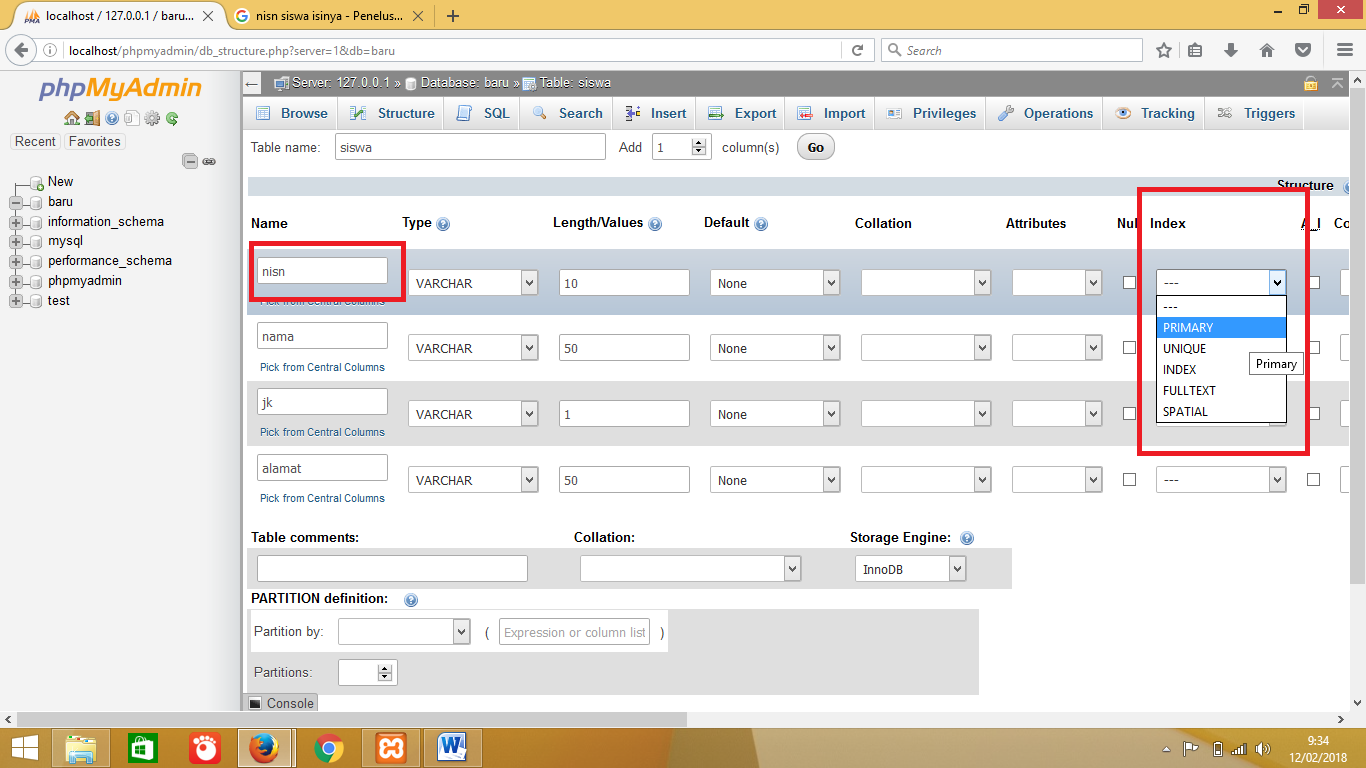Open phpMyAdmin settings gear icon
Screen dimensions: 1366x768
pos(152,118)
